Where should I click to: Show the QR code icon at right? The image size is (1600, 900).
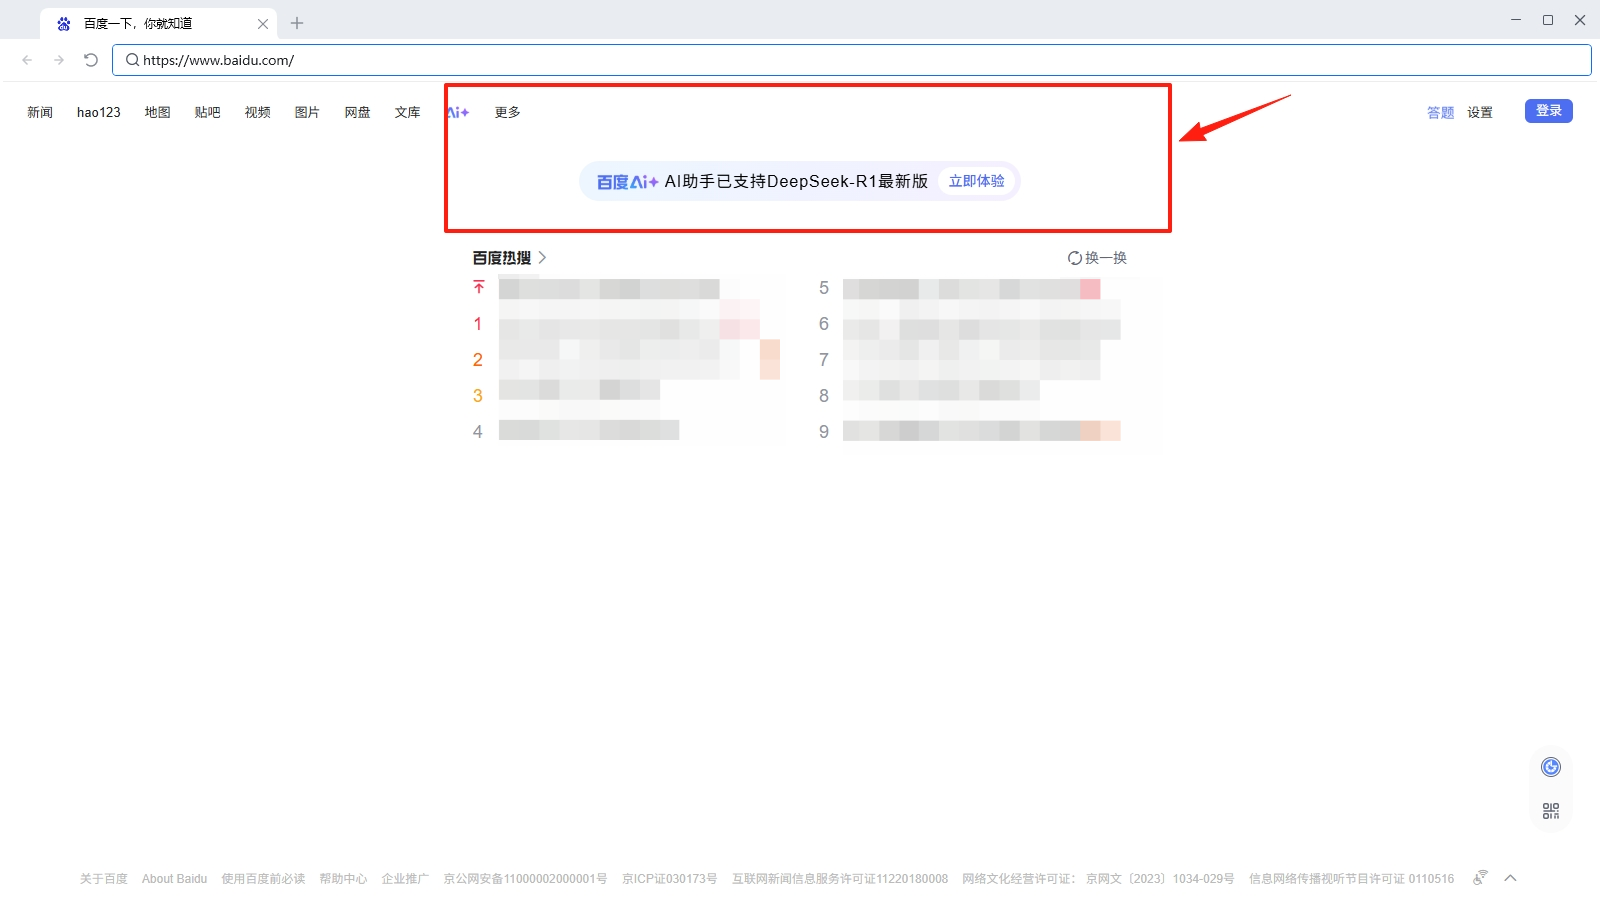1551,811
